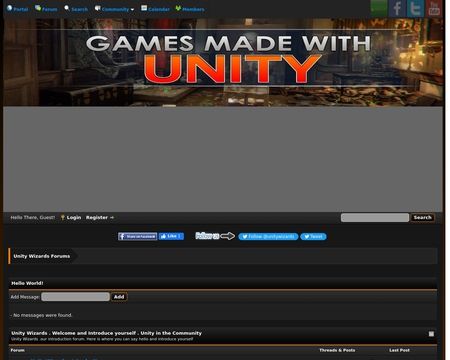Click the Add button for messages
The image size is (450, 360).
coord(119,297)
